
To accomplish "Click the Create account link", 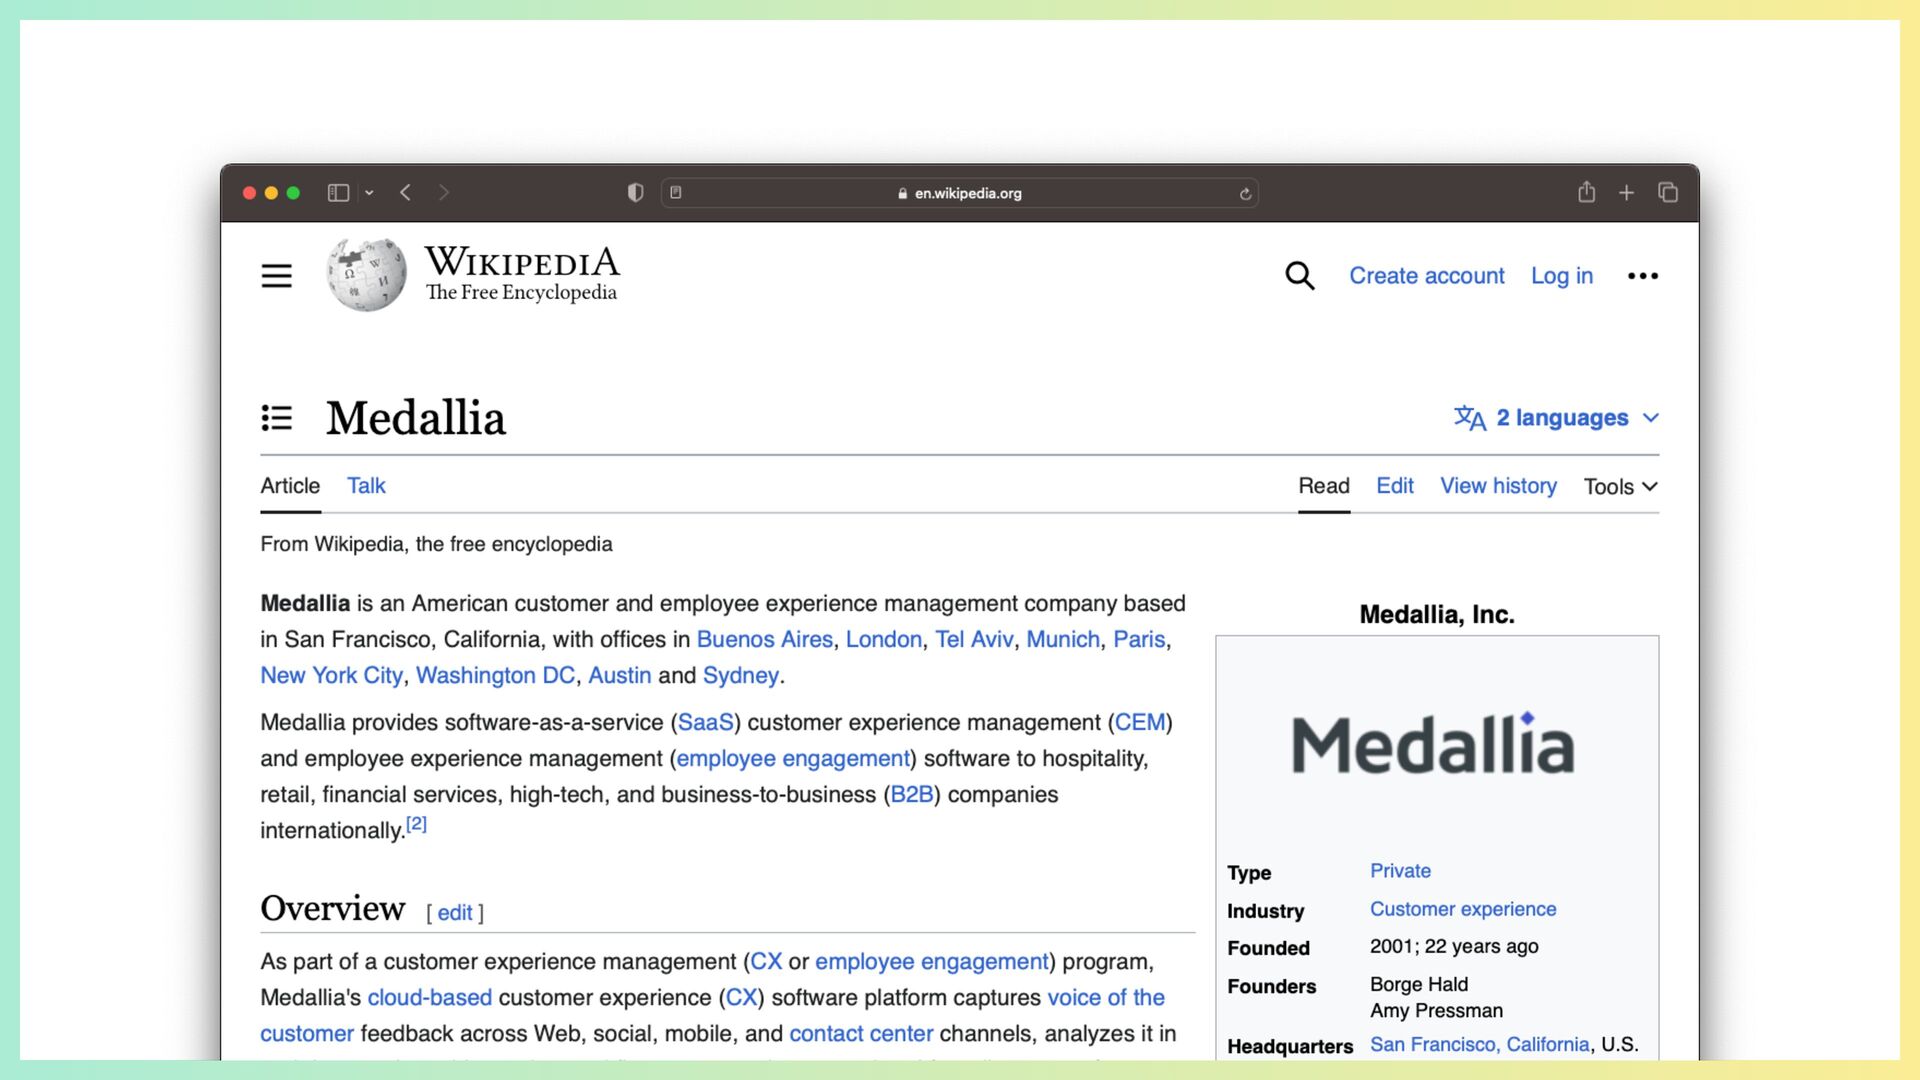I will (1426, 276).
